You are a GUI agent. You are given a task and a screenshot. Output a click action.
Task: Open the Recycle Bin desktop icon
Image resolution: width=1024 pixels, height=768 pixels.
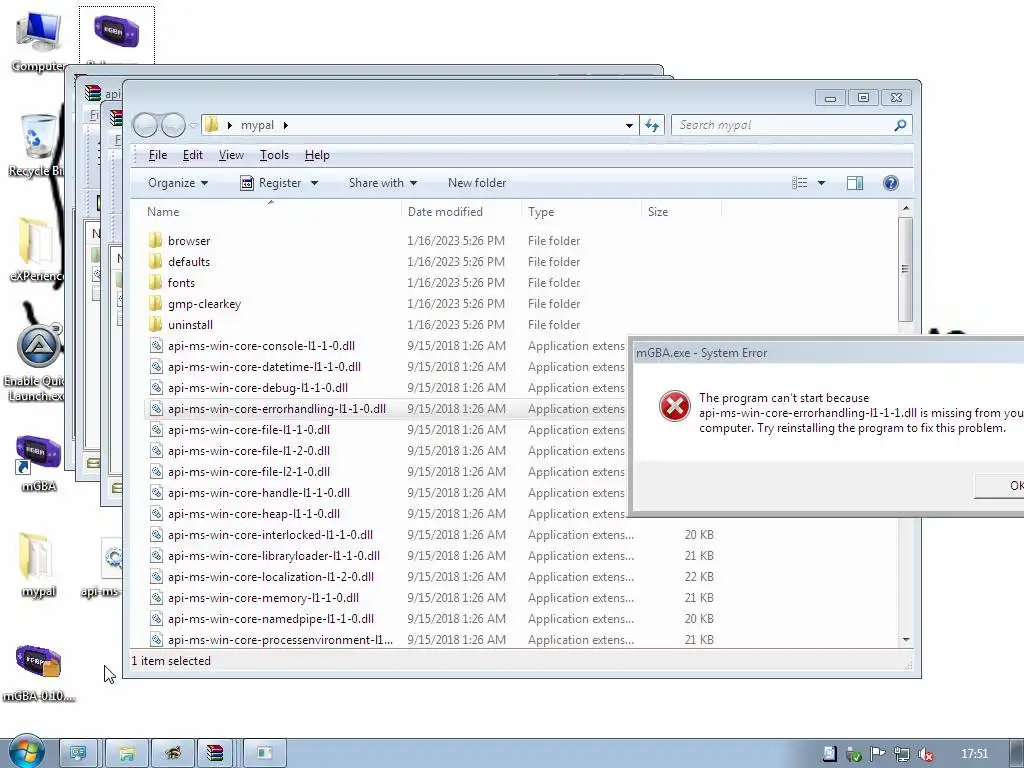click(37, 145)
